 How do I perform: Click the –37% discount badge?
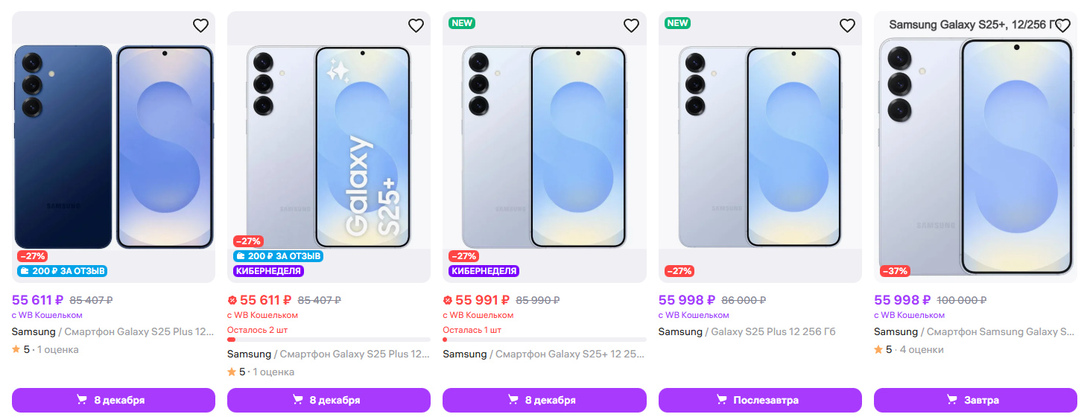tap(895, 270)
